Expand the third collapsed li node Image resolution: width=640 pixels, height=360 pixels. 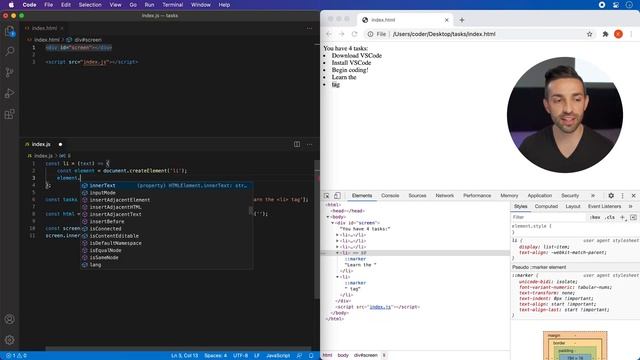click(338, 247)
